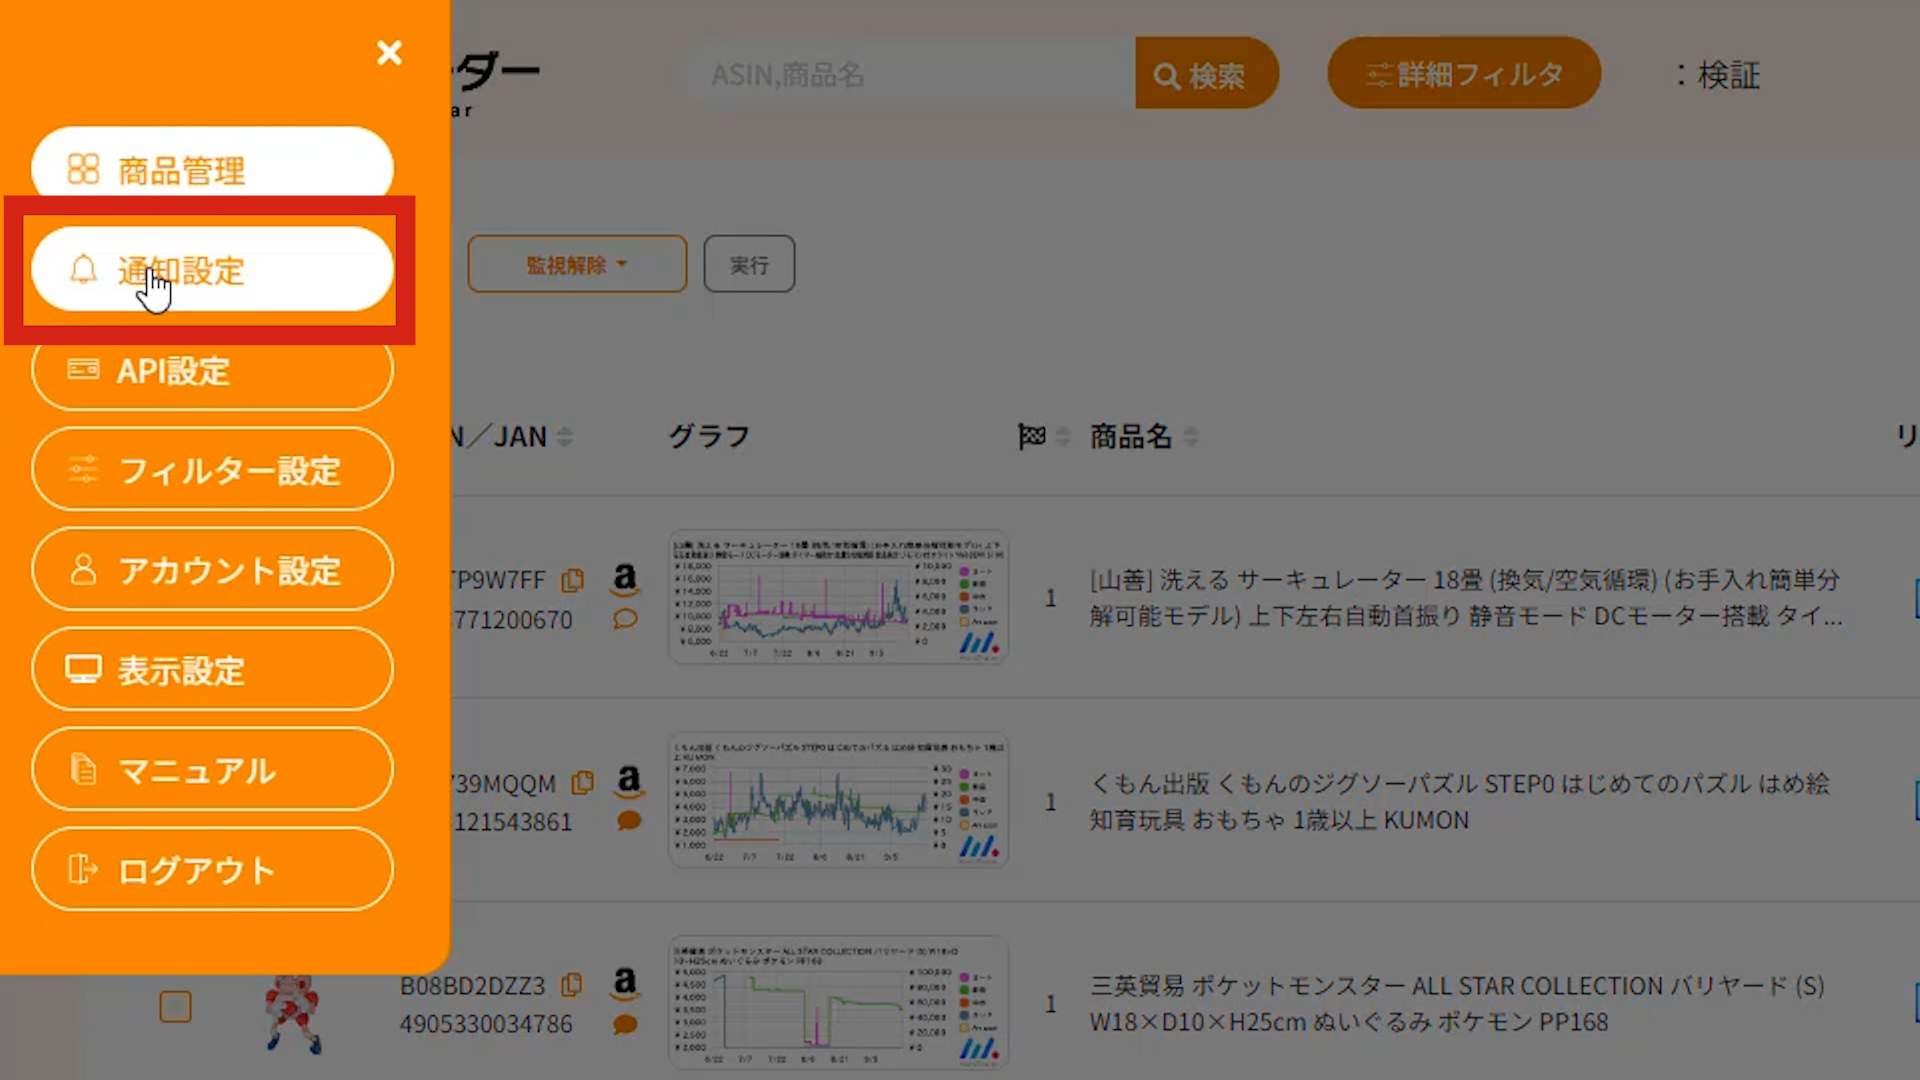
Task: Sort by 商品名 column arrows
Action: pos(1190,437)
